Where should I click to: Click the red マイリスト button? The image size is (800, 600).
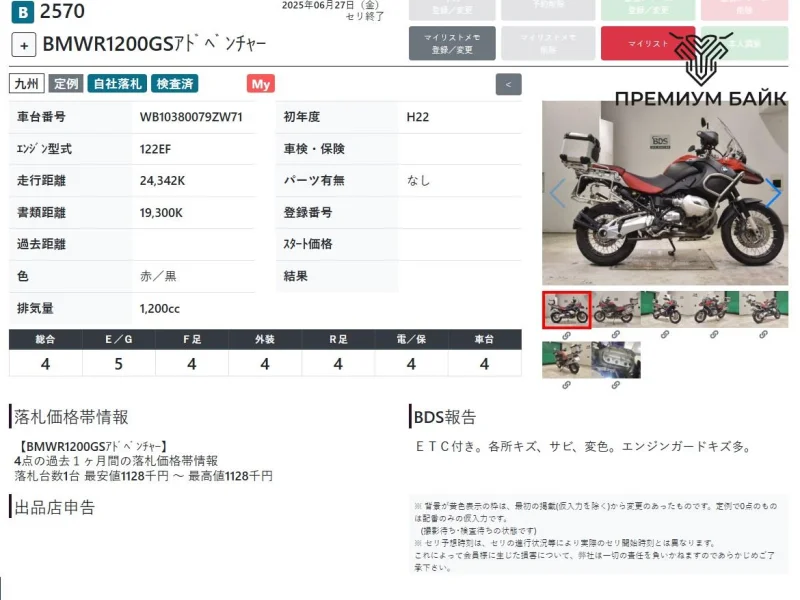click(x=648, y=43)
